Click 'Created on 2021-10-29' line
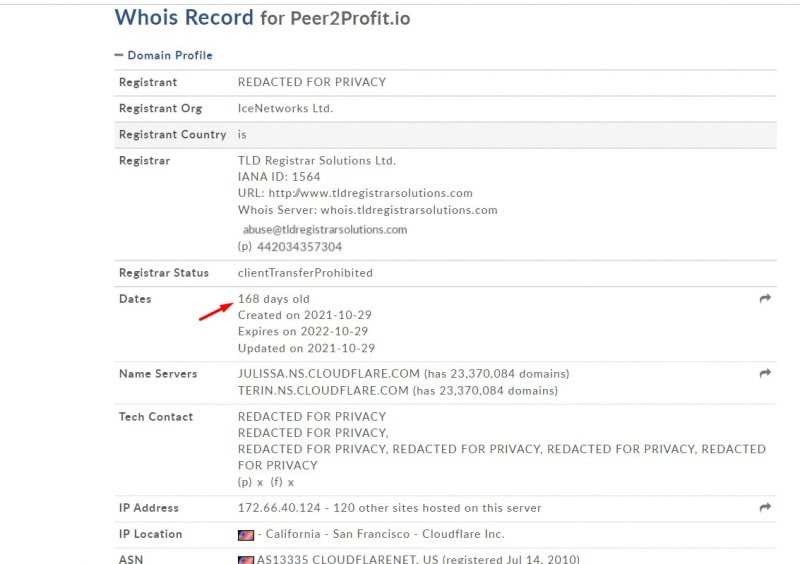 (305, 315)
